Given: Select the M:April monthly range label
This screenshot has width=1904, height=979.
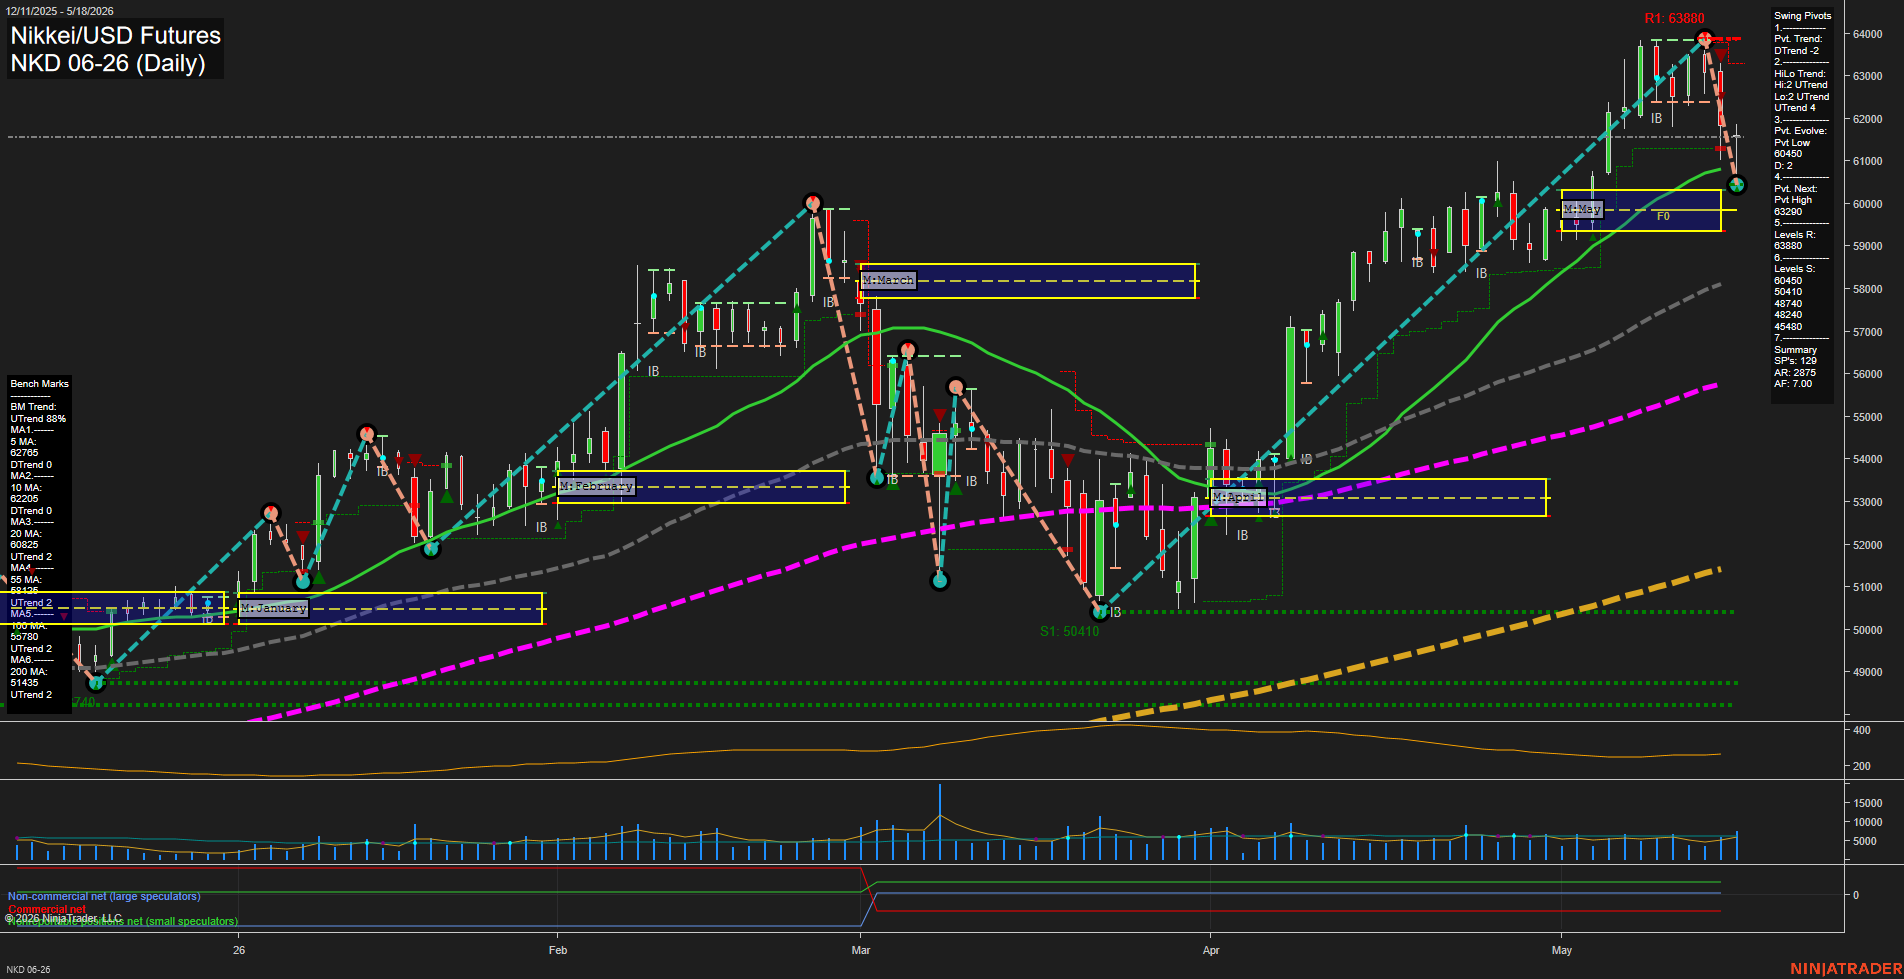Looking at the screenshot, I should [1238, 497].
